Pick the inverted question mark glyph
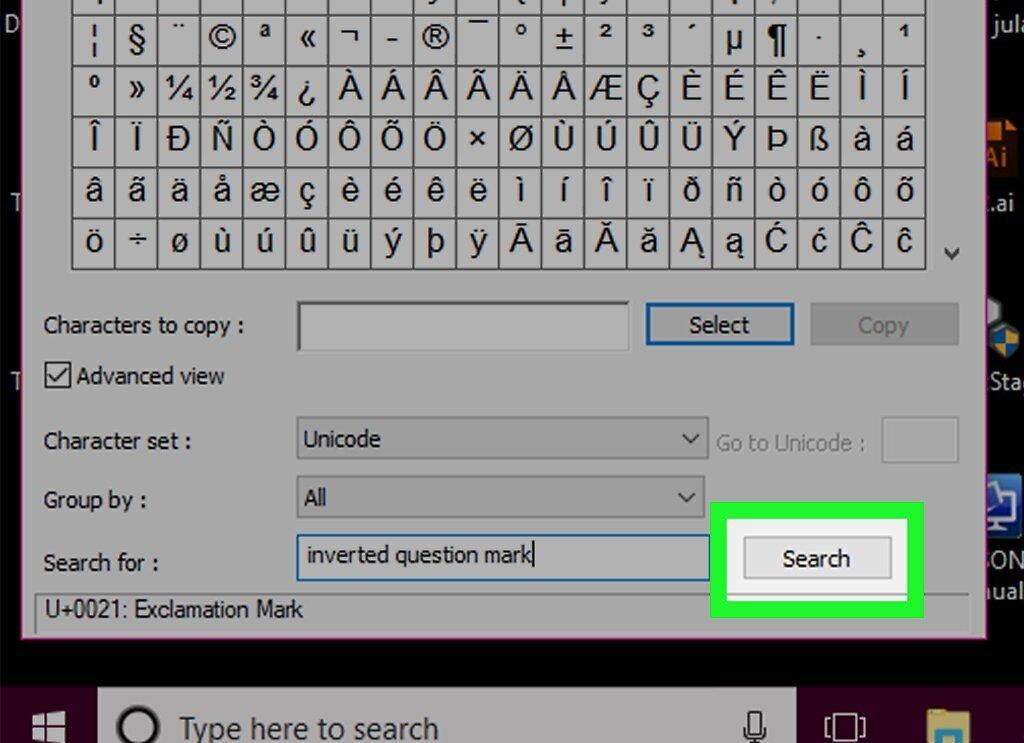Screen dimensions: 1024x743 (307, 89)
